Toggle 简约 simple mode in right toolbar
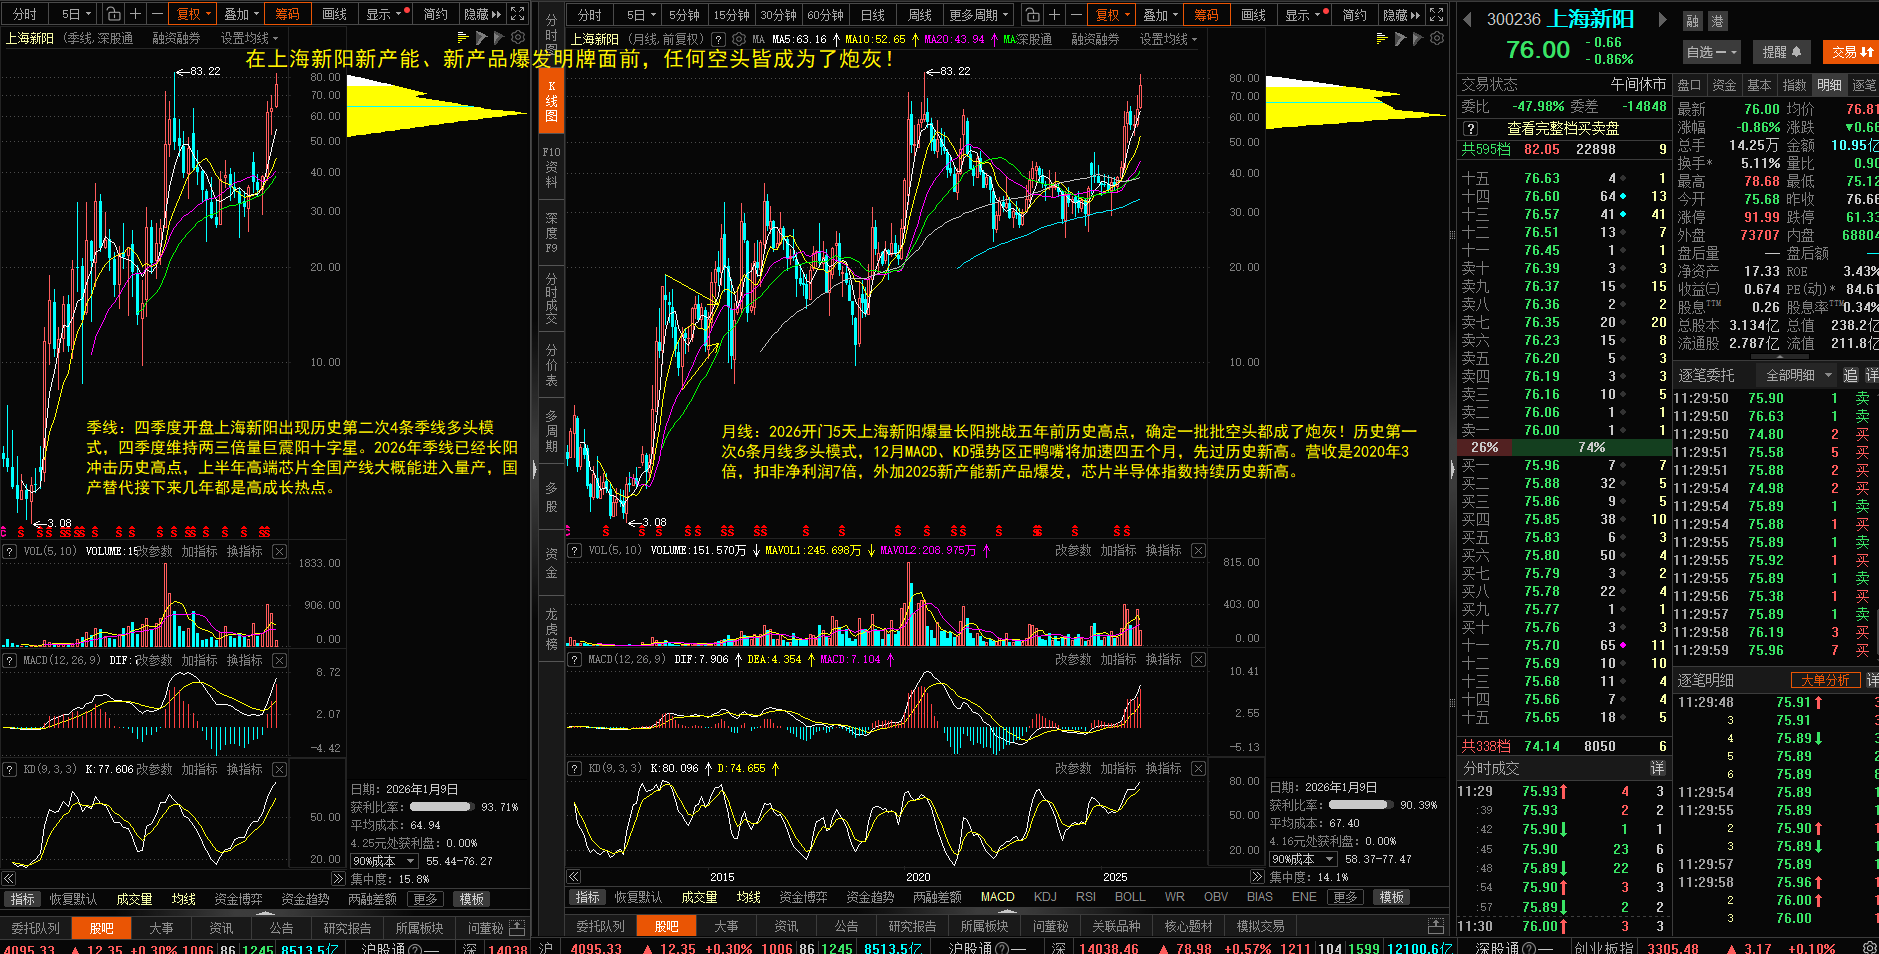 point(1354,14)
